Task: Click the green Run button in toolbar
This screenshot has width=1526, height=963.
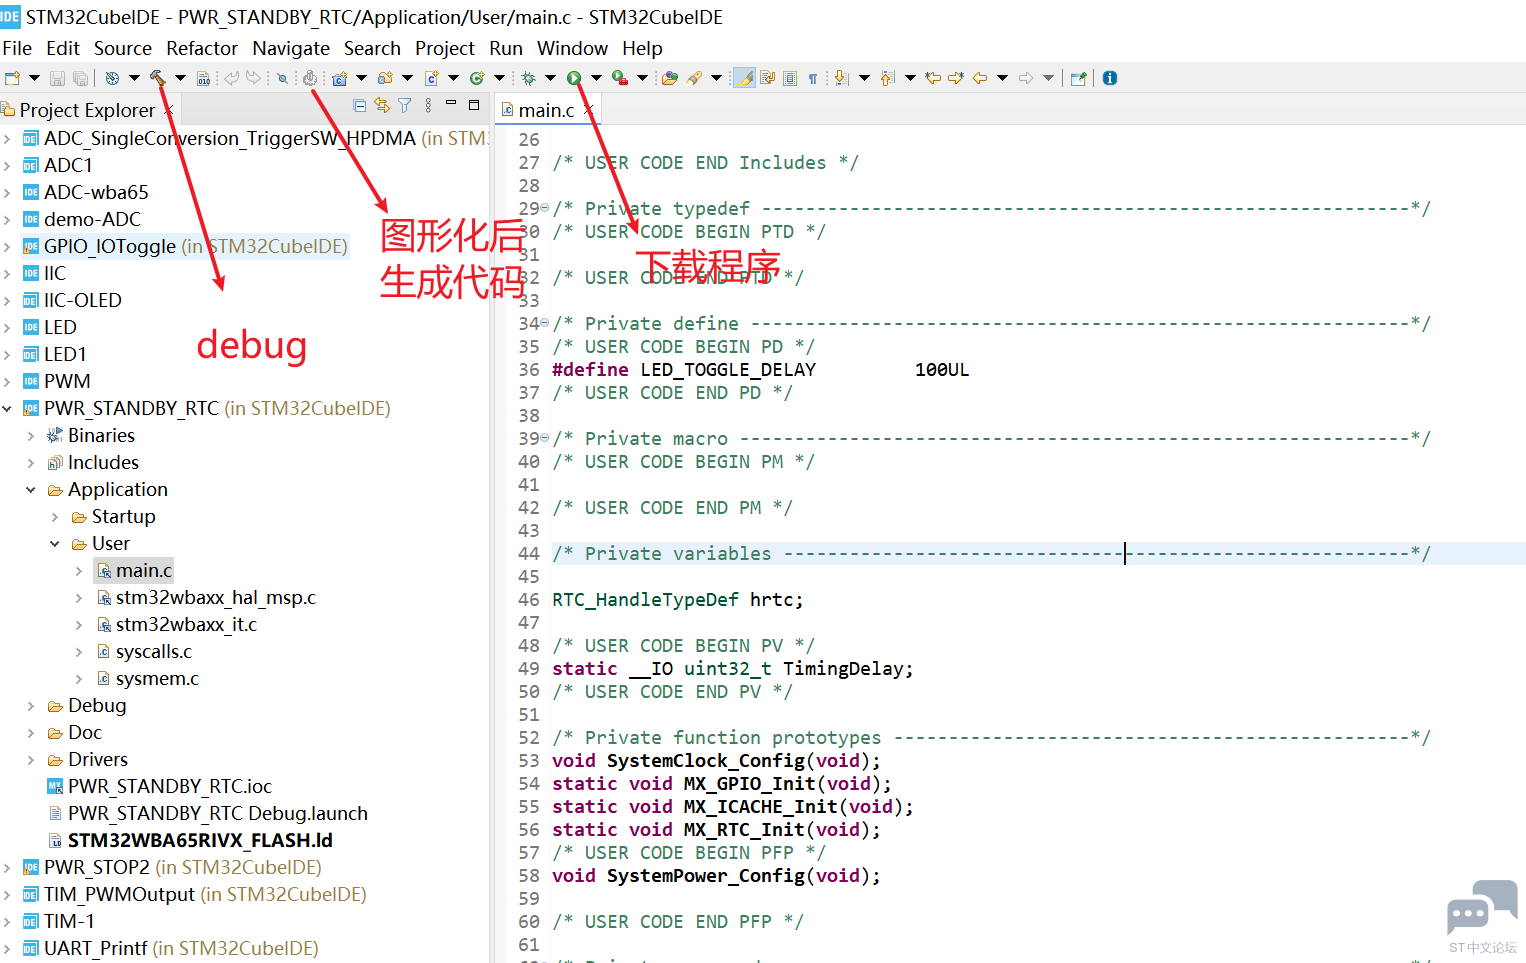Action: (574, 78)
